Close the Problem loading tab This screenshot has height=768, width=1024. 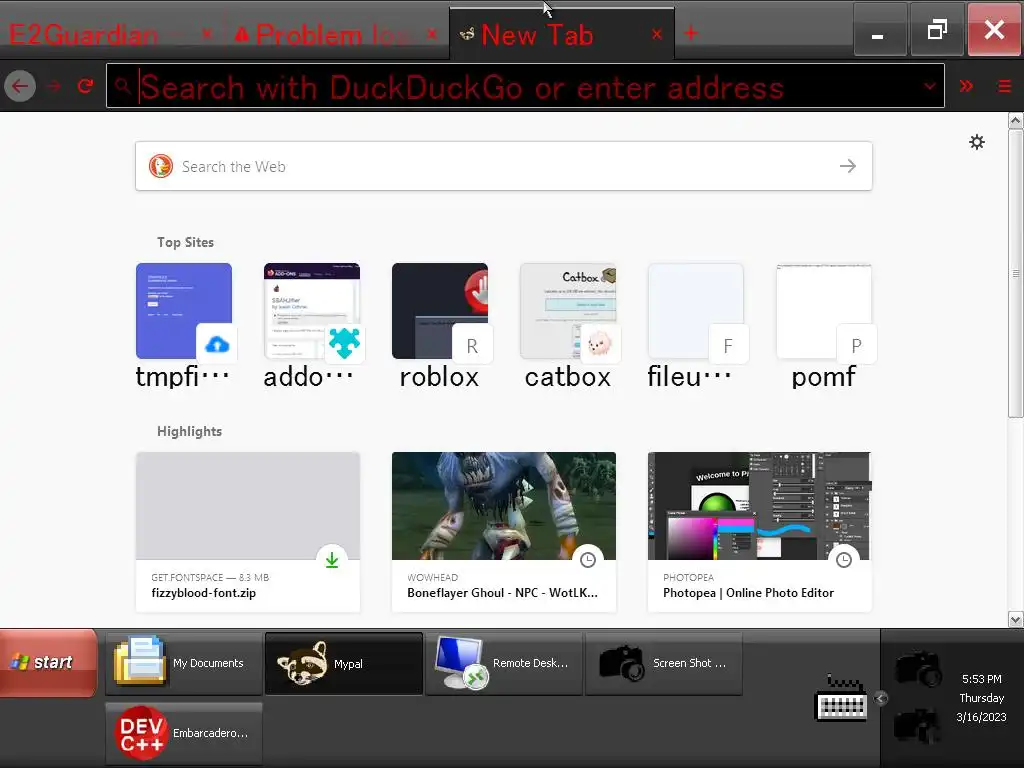click(432, 34)
